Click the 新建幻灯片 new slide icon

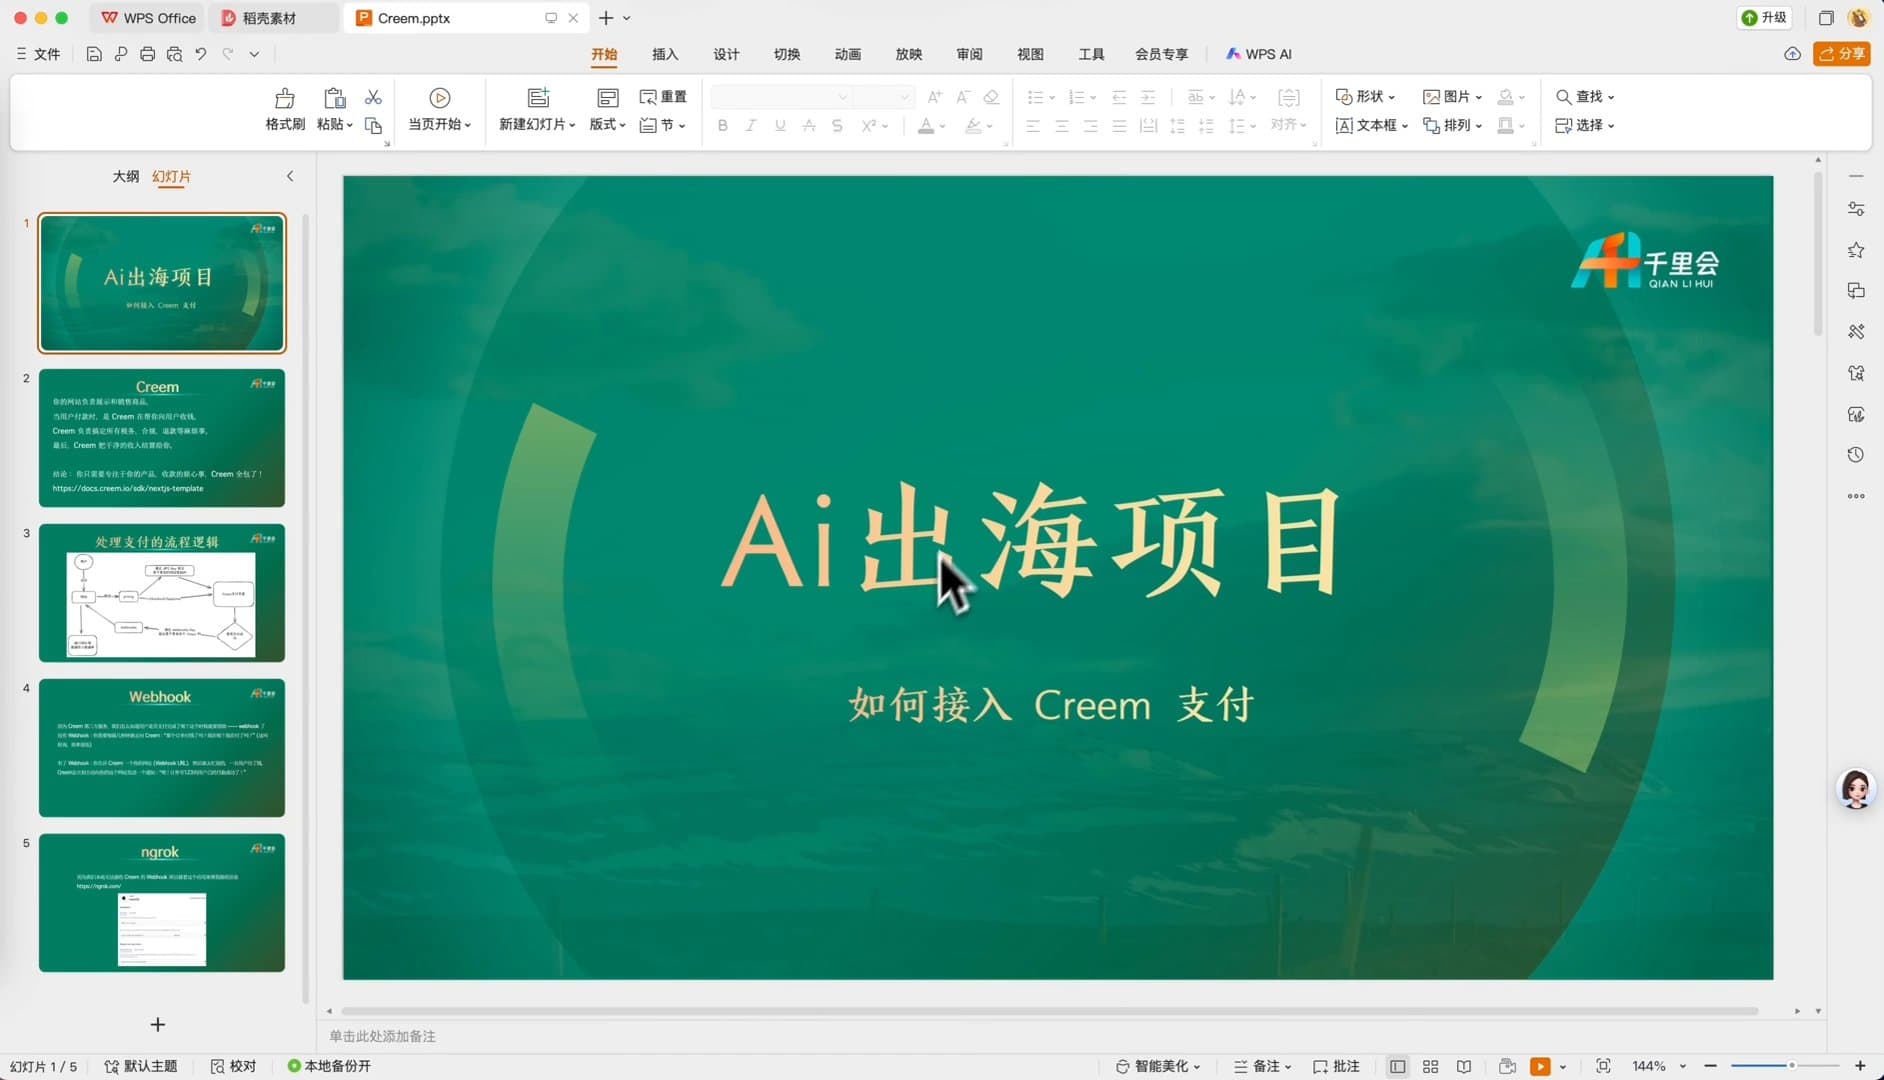pos(537,96)
